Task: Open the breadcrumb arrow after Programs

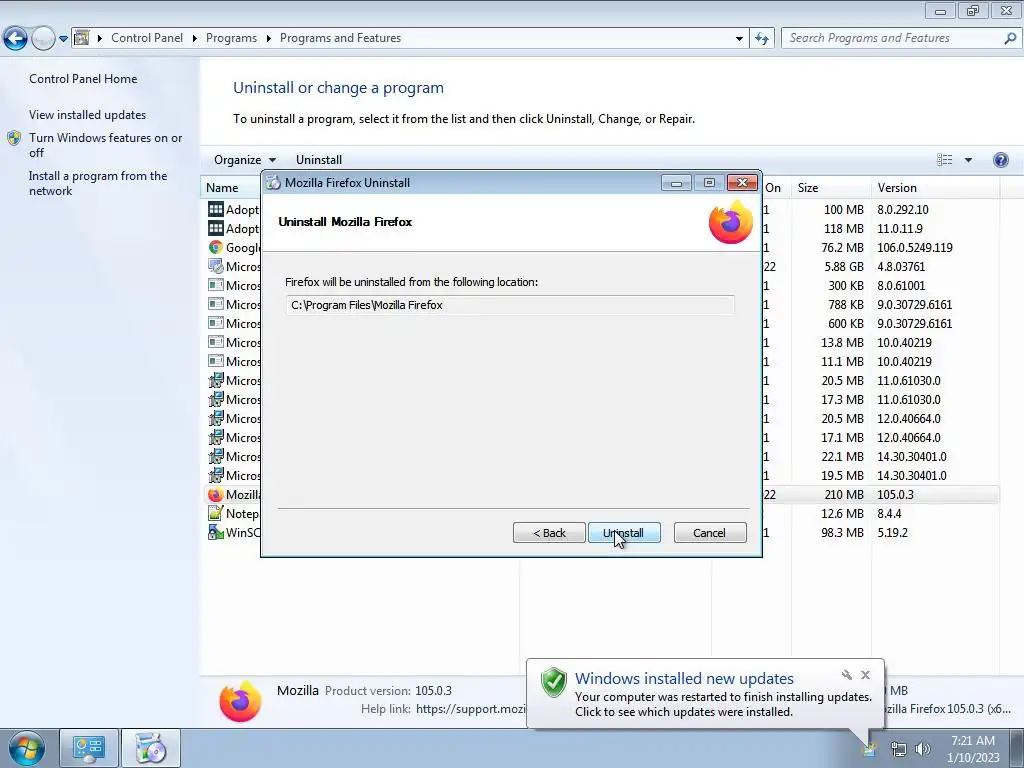Action: point(268,39)
